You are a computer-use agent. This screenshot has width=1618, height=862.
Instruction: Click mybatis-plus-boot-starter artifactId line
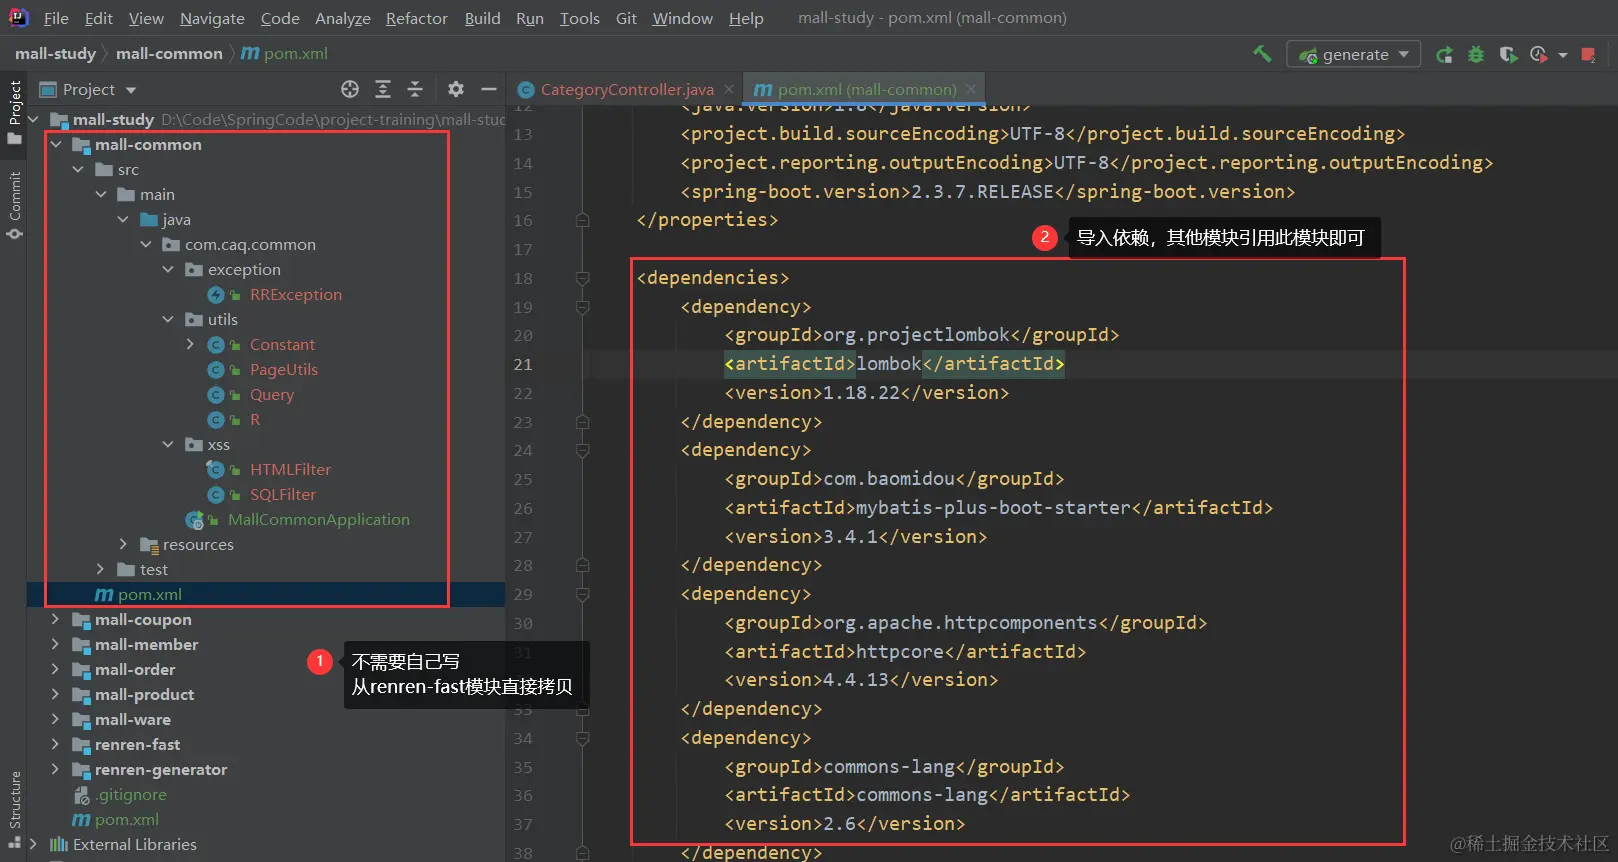pos(998,508)
